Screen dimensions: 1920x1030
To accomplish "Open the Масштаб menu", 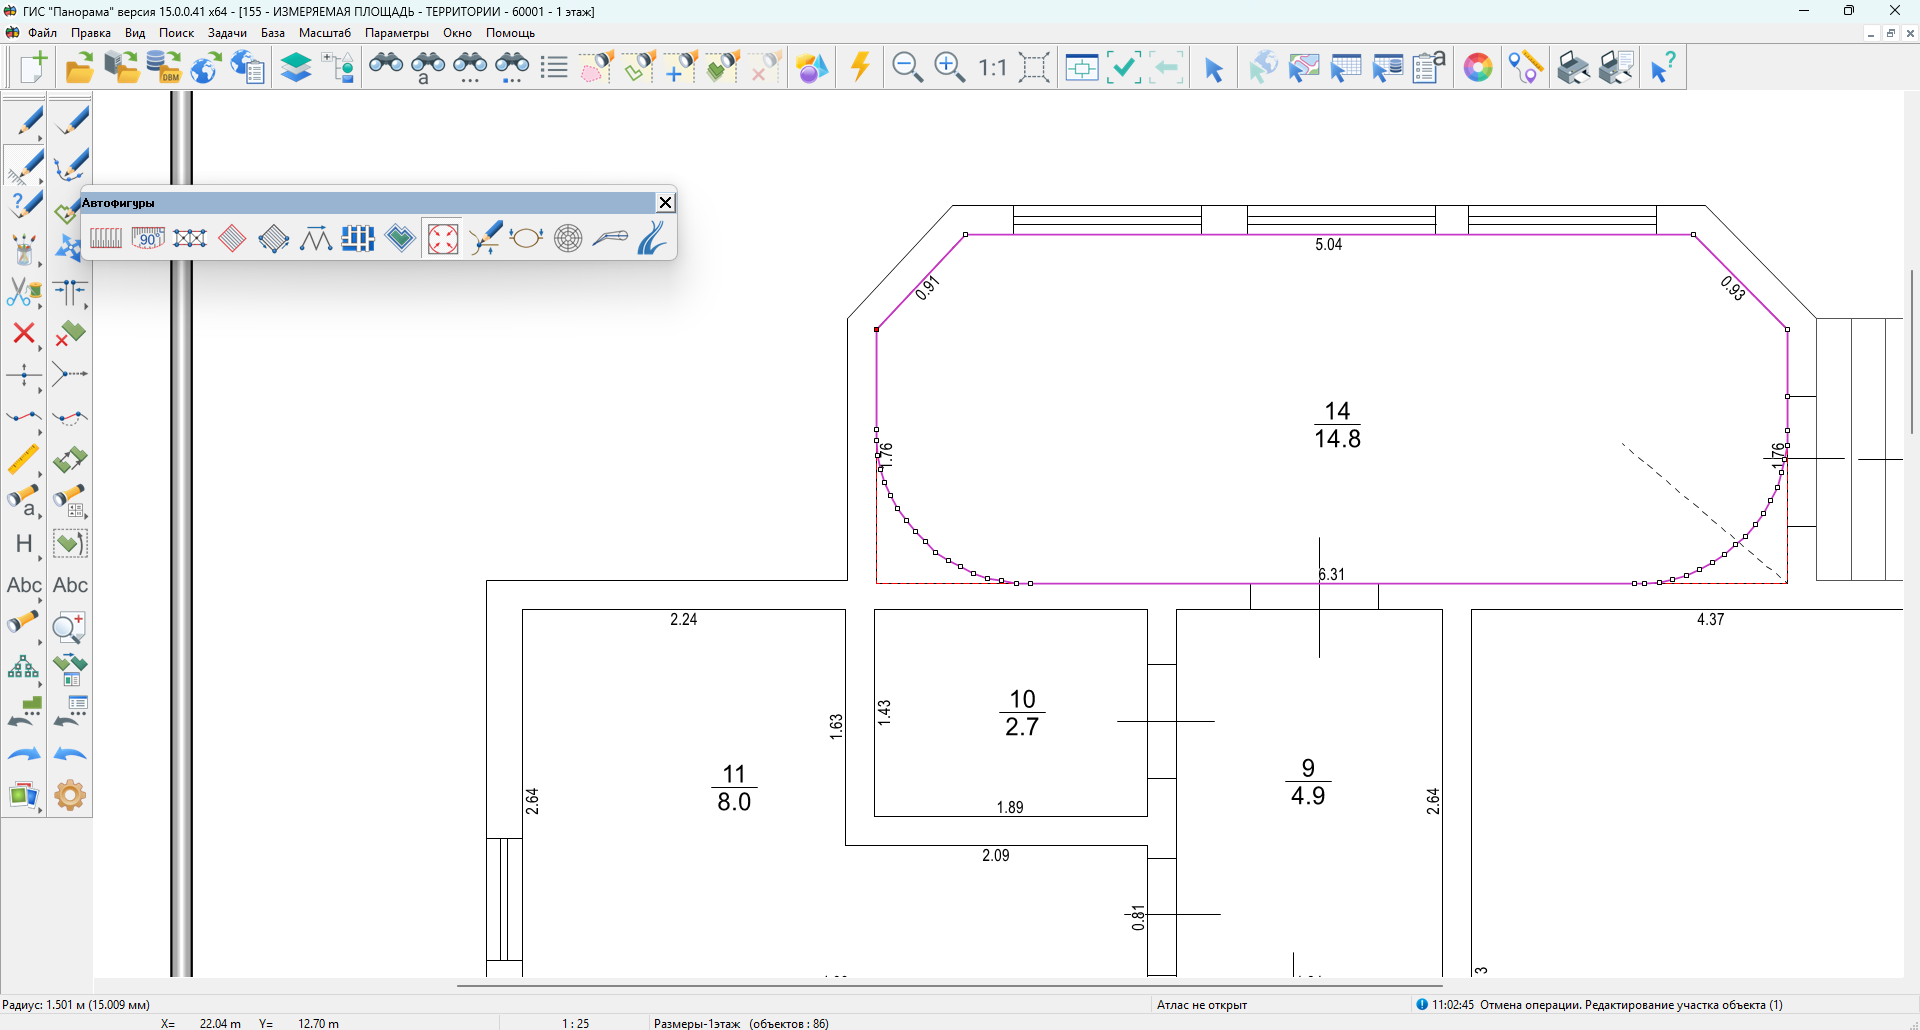I will (324, 33).
